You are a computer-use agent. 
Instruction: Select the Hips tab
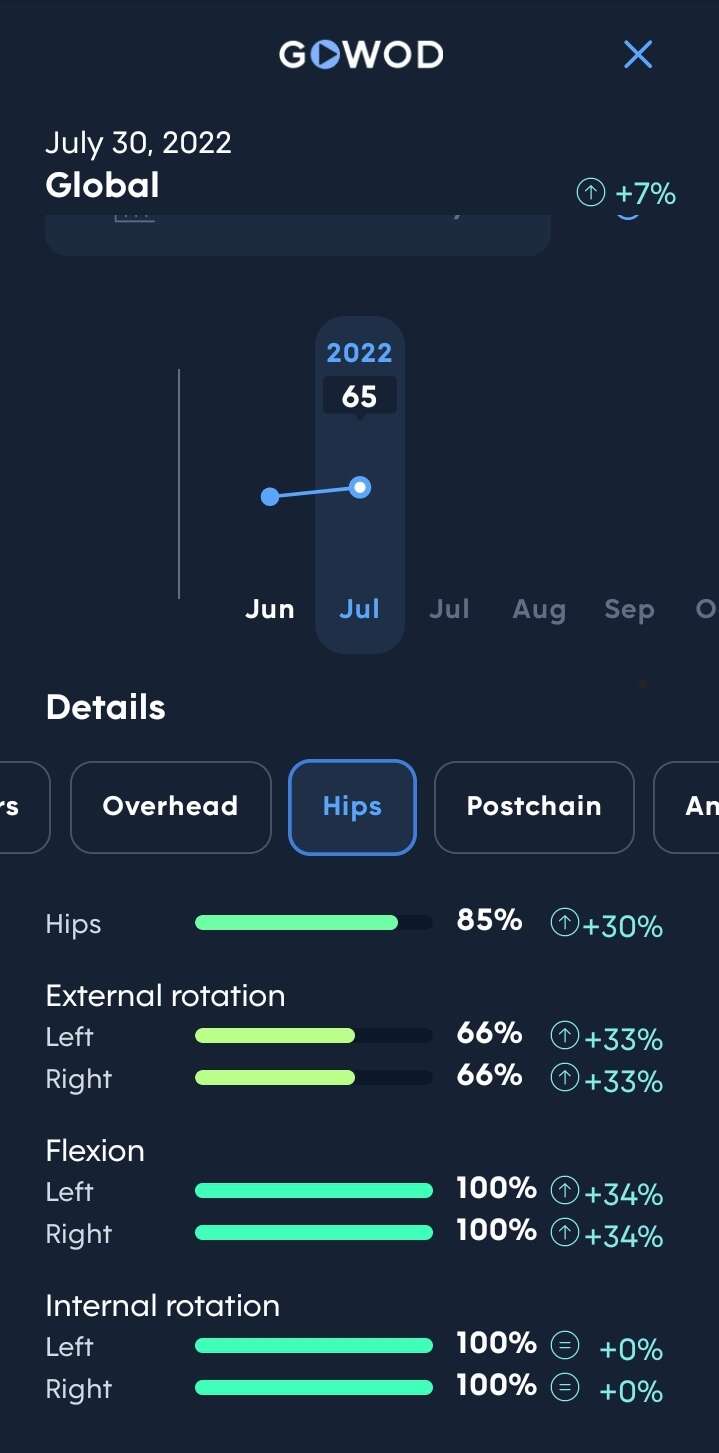point(352,807)
